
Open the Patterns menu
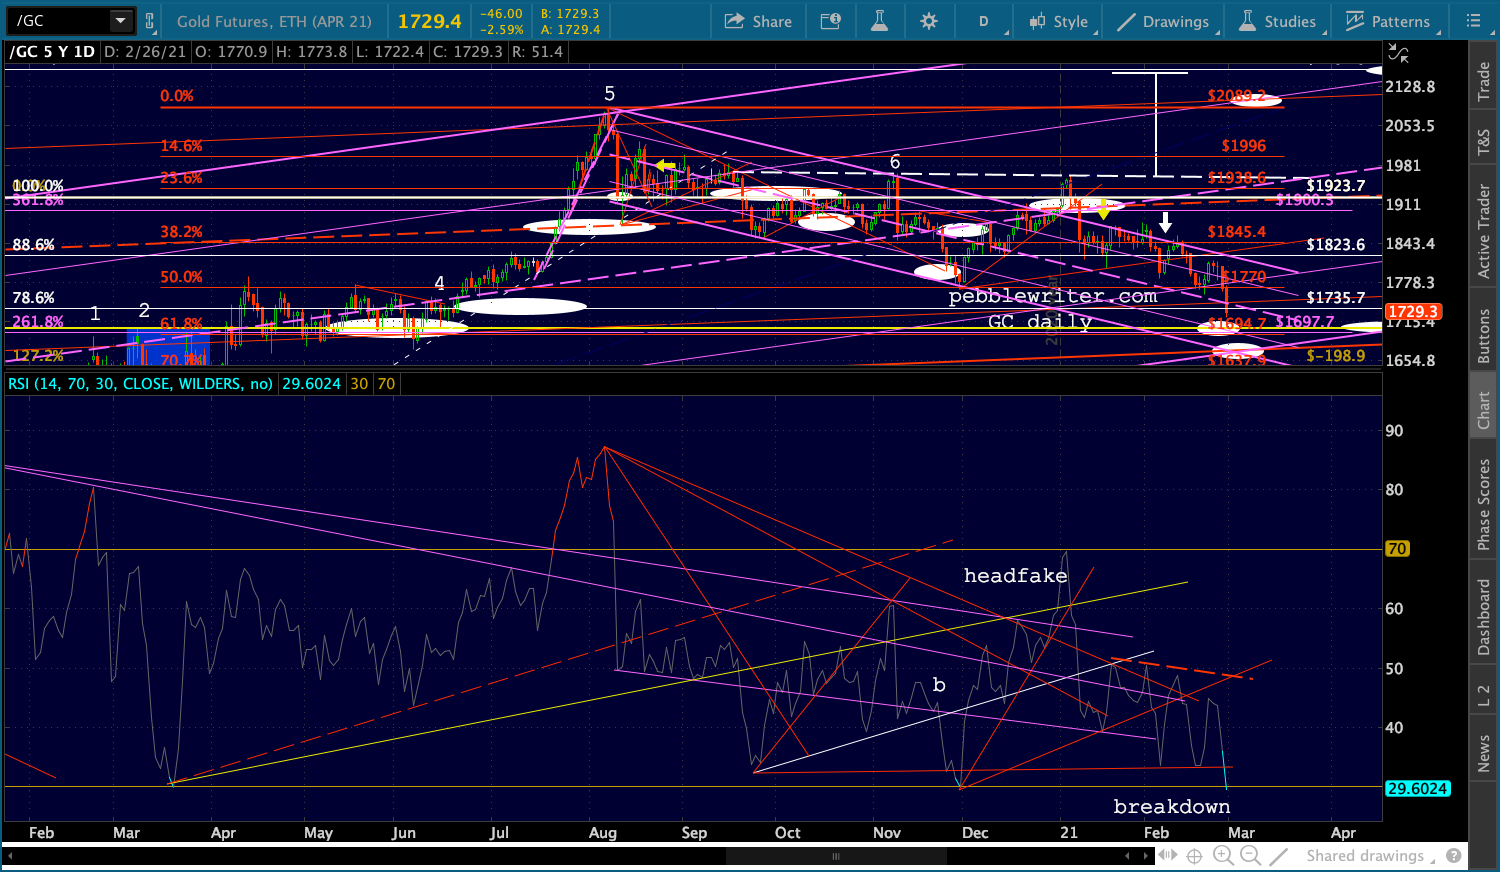tap(1388, 21)
